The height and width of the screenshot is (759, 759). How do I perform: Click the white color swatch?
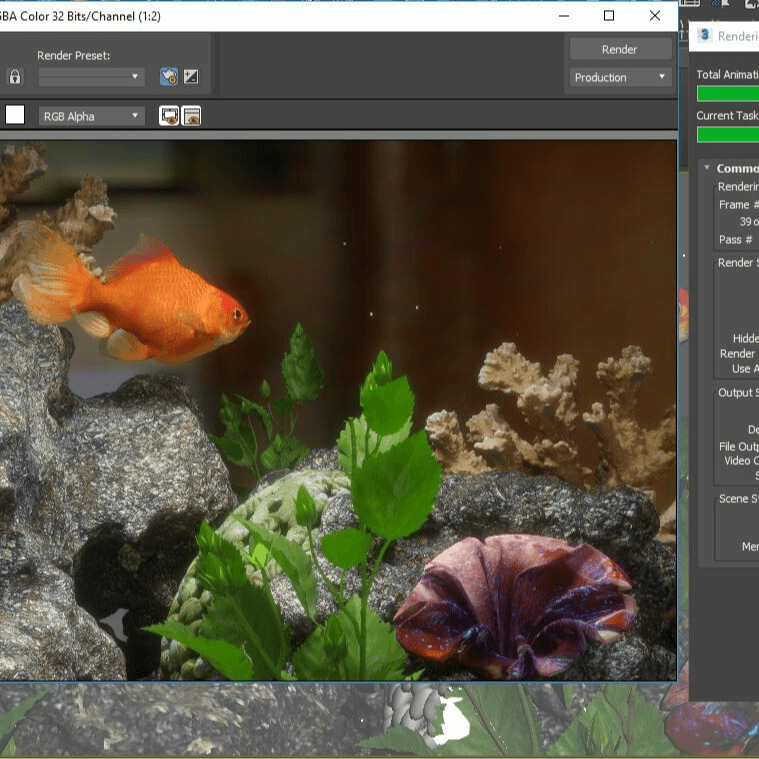point(15,116)
